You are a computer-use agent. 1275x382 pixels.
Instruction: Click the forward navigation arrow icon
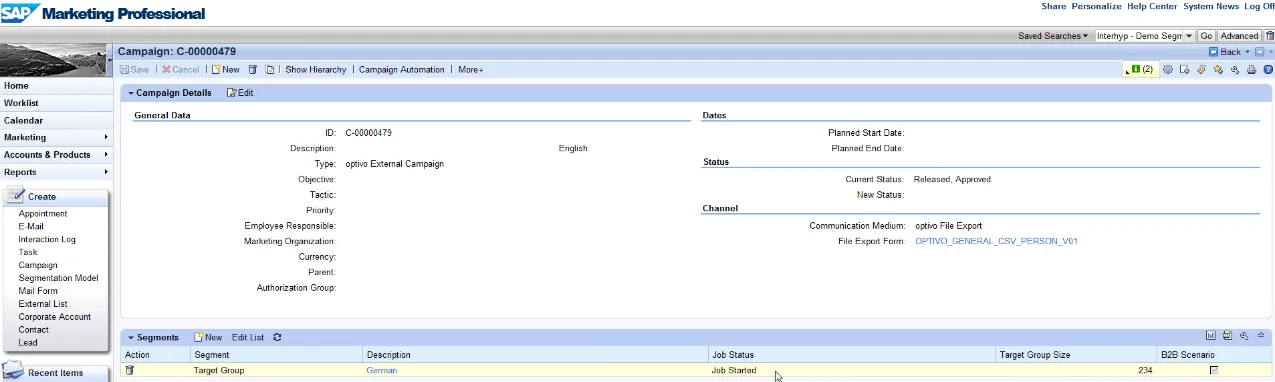(1260, 52)
